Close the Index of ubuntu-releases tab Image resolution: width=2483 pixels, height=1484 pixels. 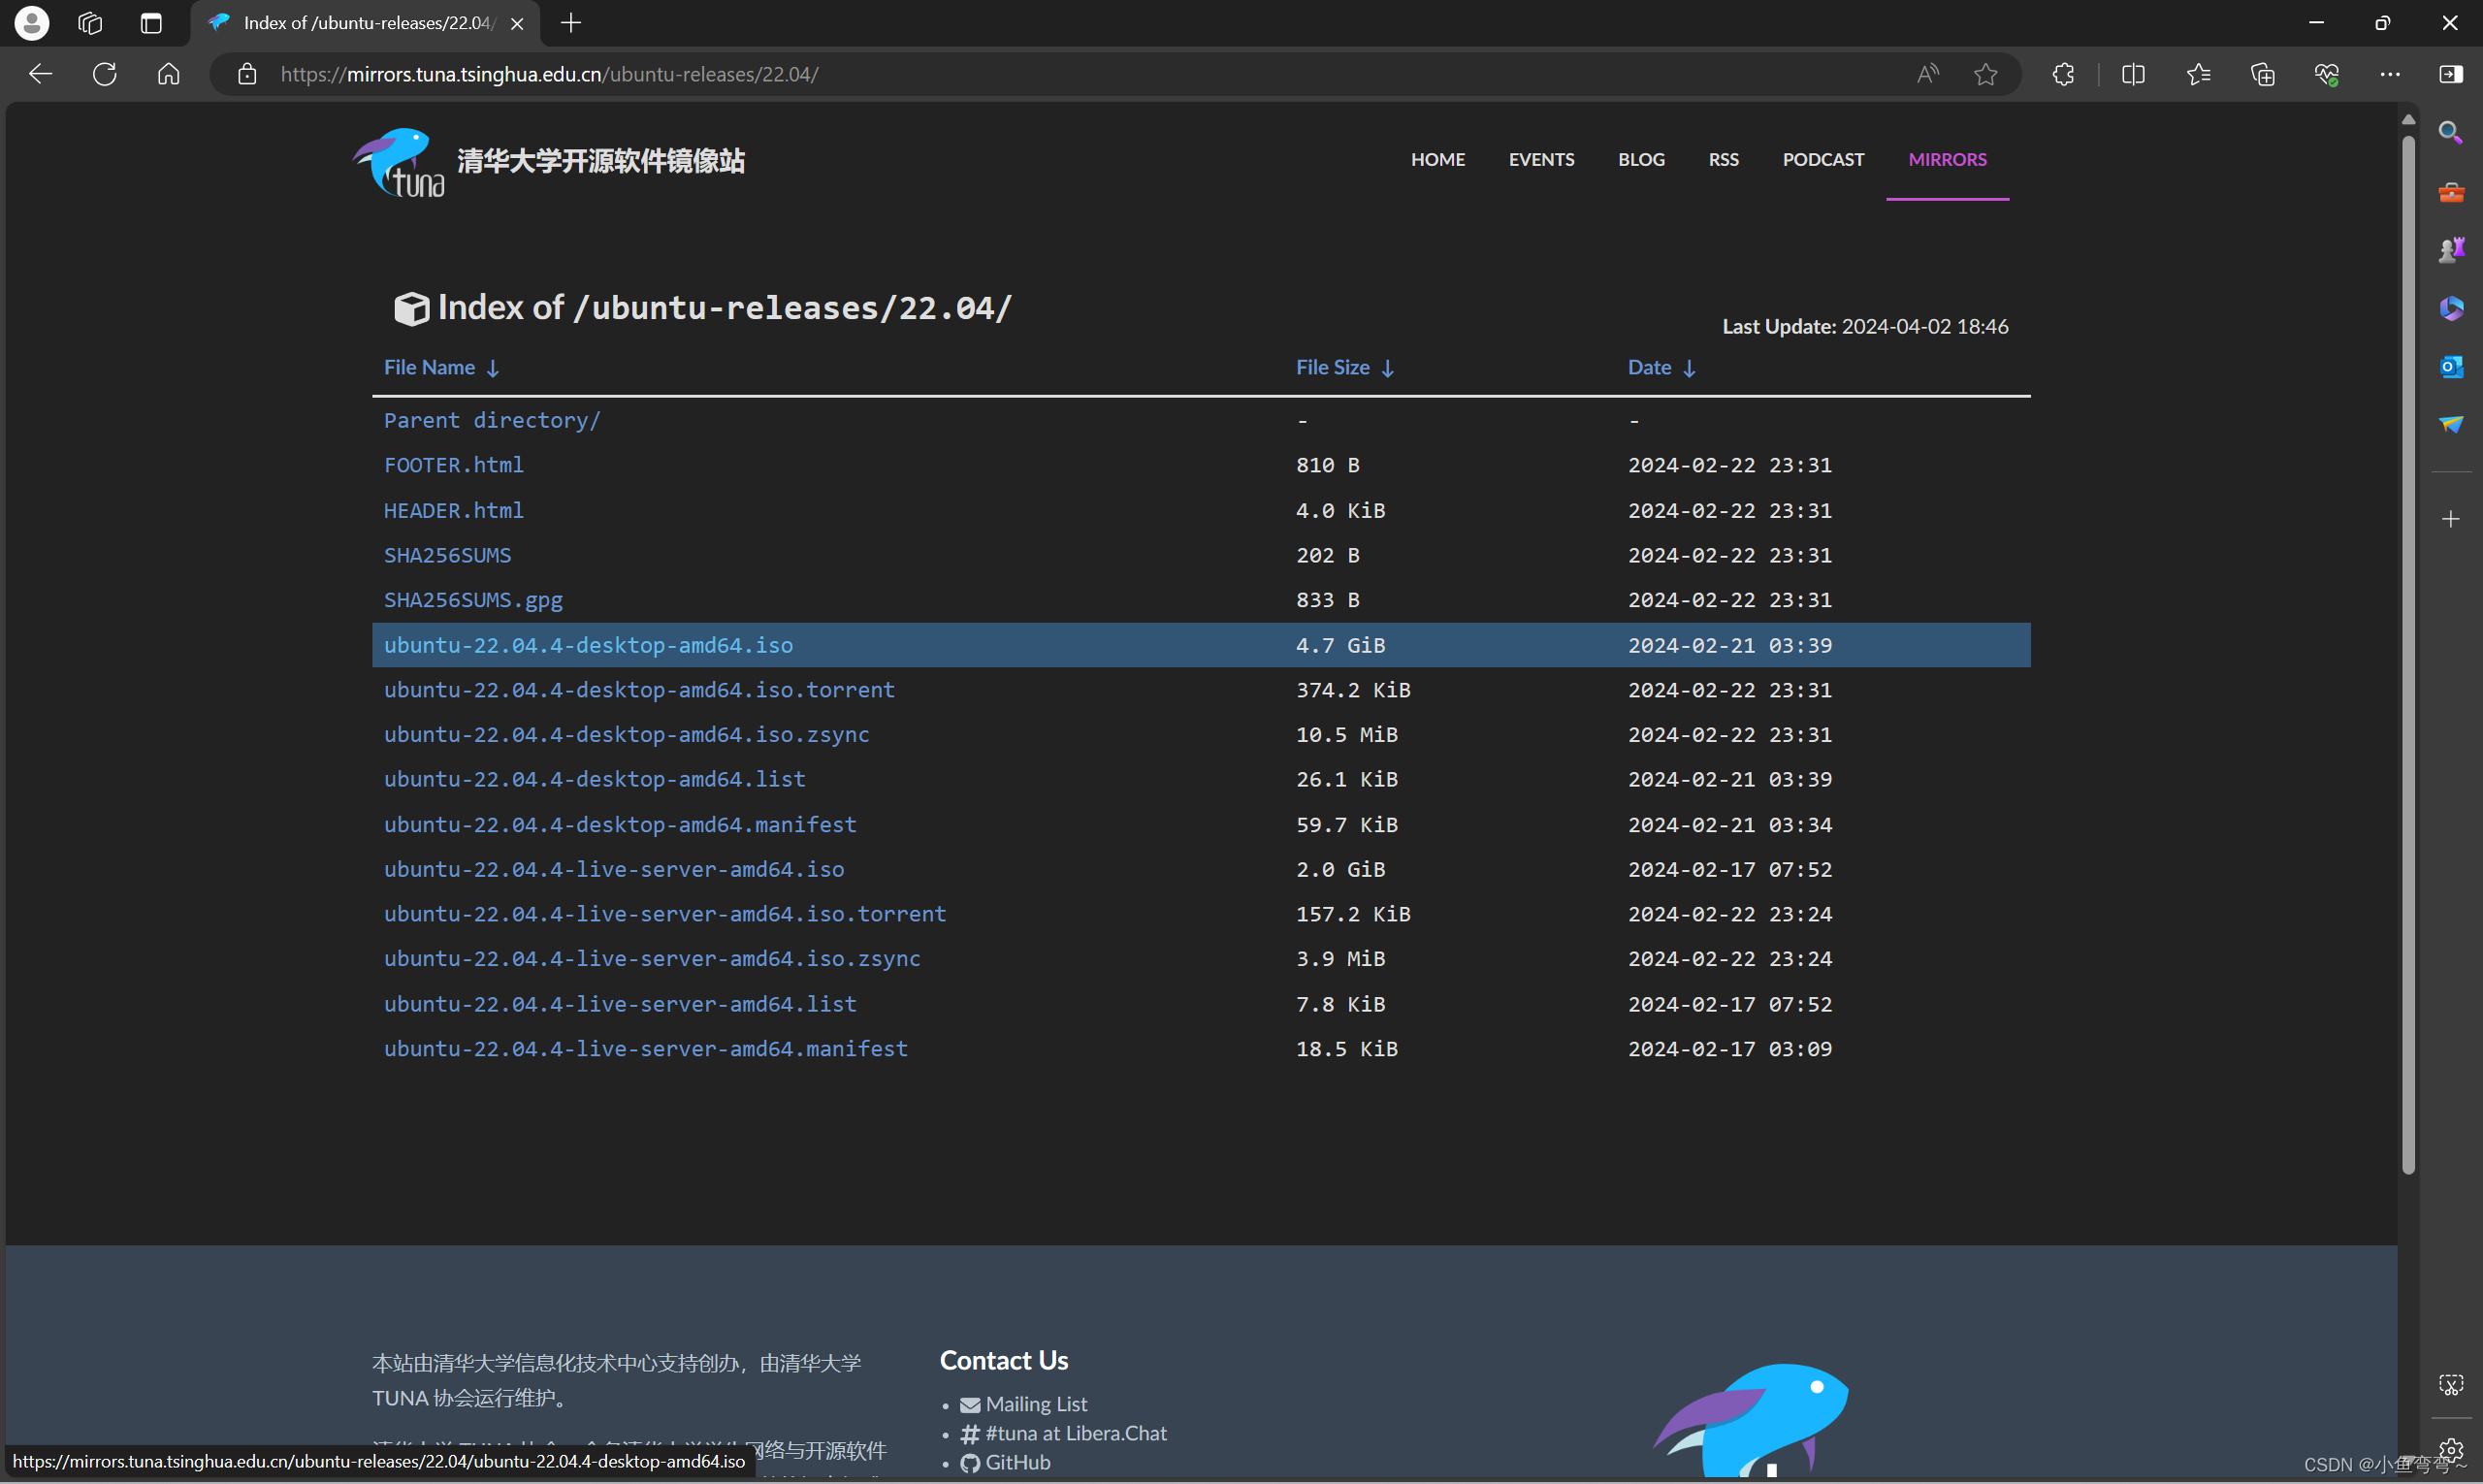pyautogui.click(x=517, y=24)
